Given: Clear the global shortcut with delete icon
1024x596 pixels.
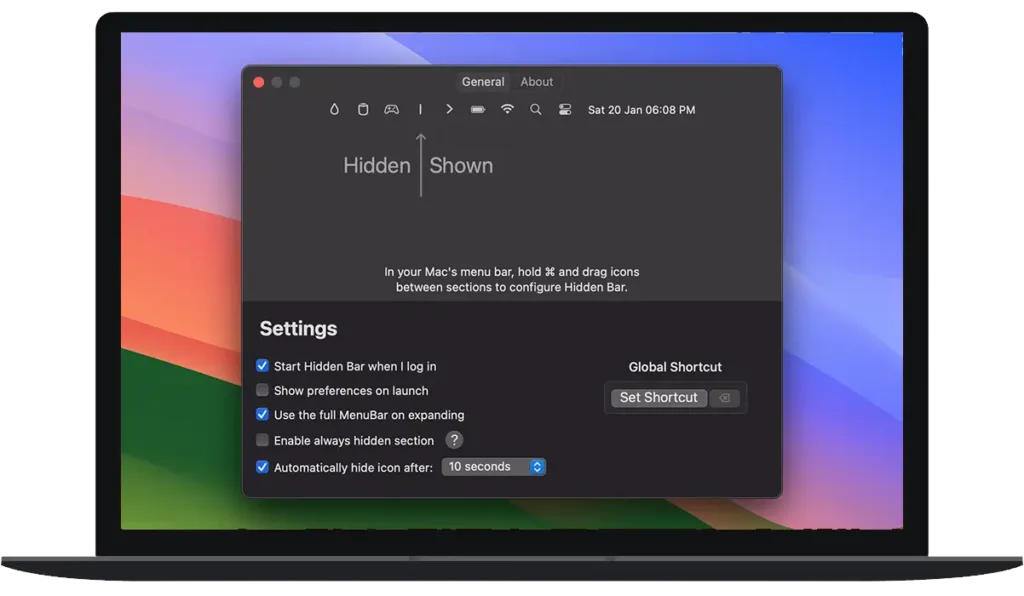Looking at the screenshot, I should pyautogui.click(x=724, y=398).
